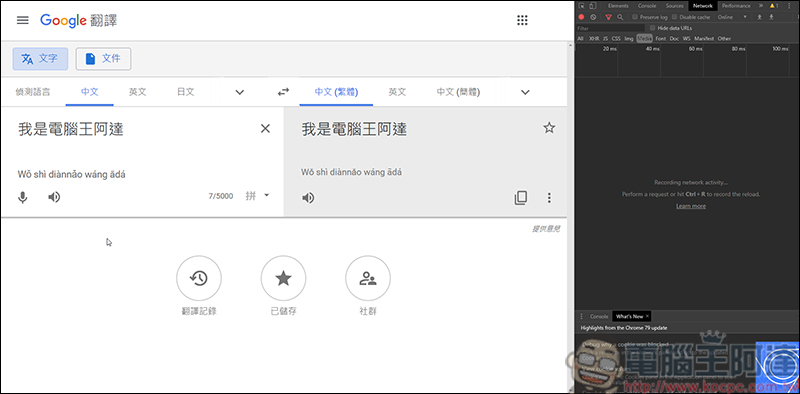The height and width of the screenshot is (394, 800).
Task: Expand the source language list chevron
Action: click(x=239, y=92)
